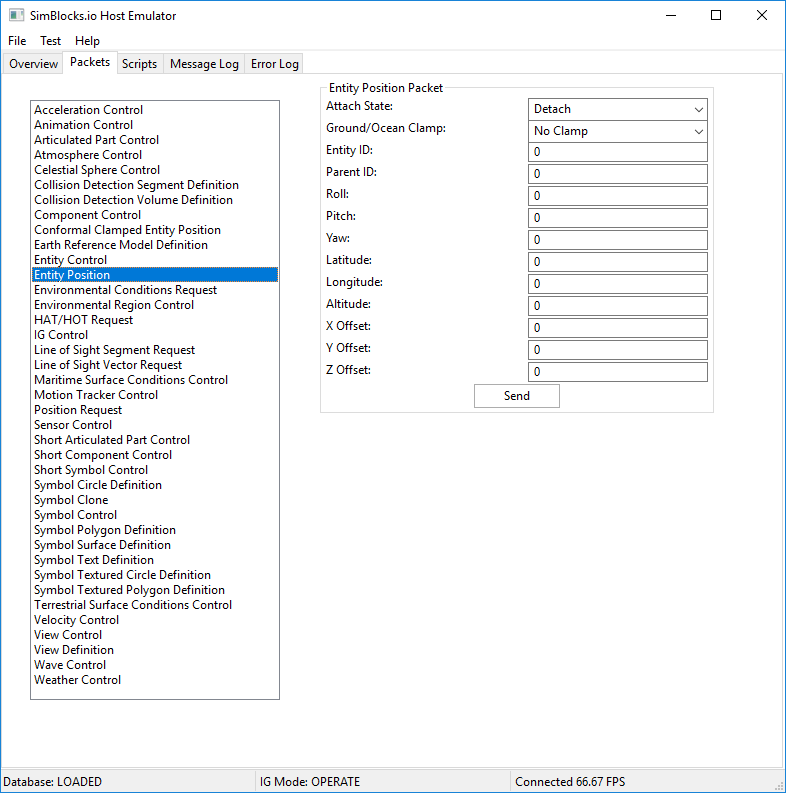The width and height of the screenshot is (786, 793).
Task: Select Symbol Circle Definition
Action: click(155, 485)
